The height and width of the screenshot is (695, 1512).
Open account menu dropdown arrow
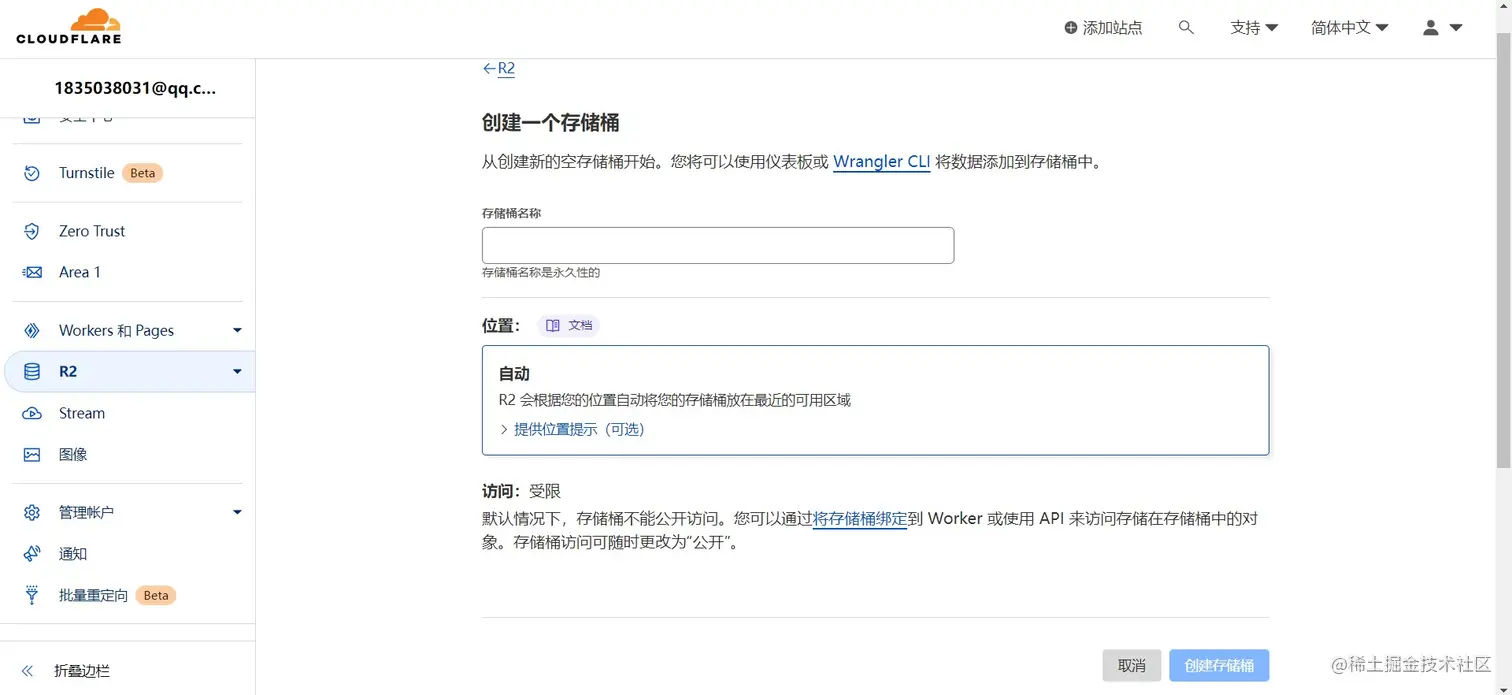point(1456,28)
